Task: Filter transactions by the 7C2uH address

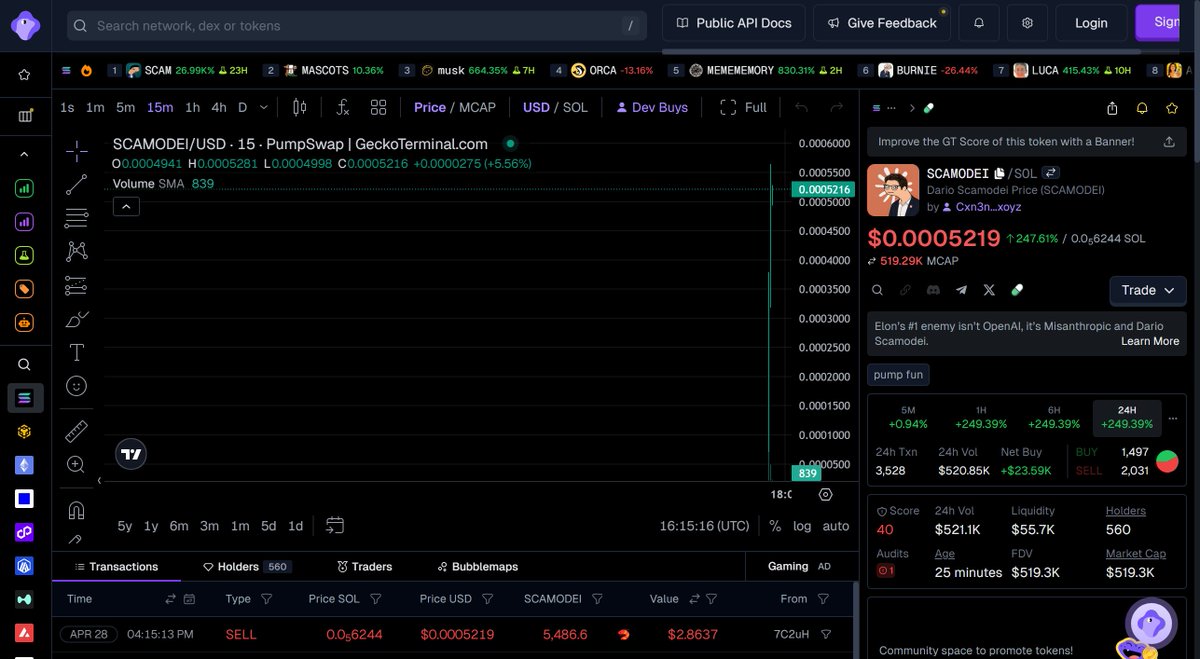Action: 826,634
